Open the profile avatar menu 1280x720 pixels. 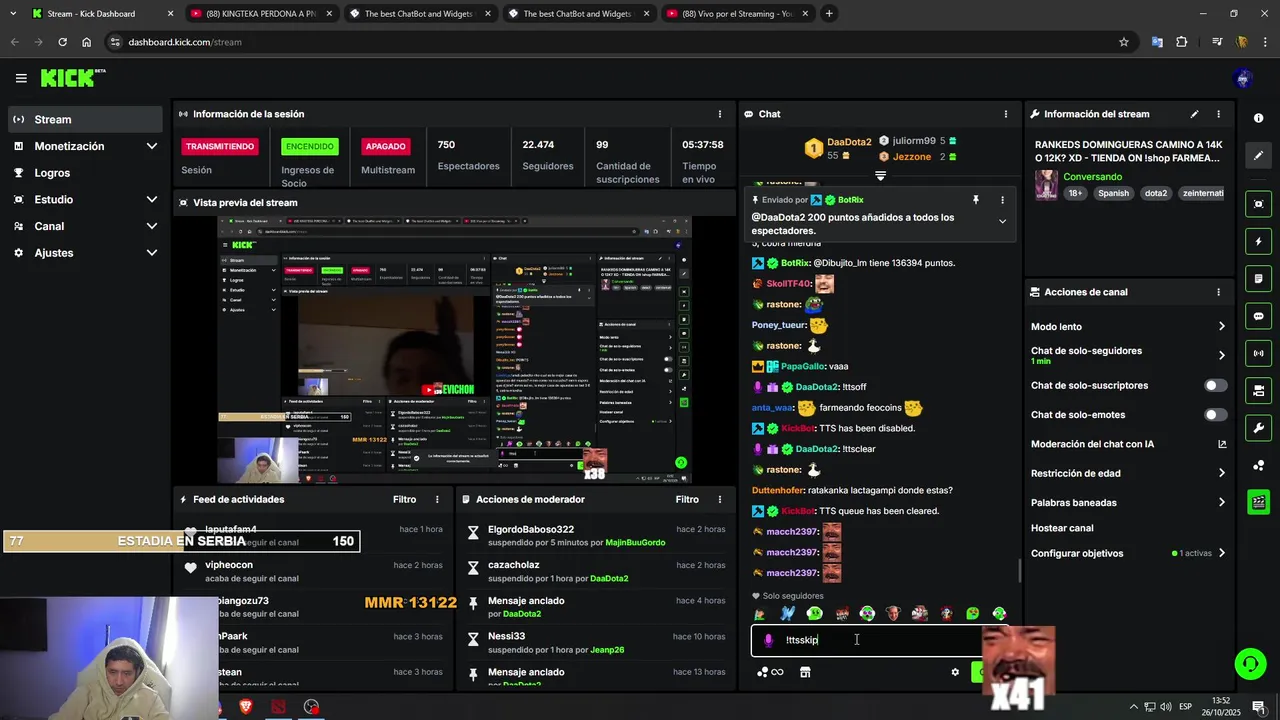[x=1244, y=78]
